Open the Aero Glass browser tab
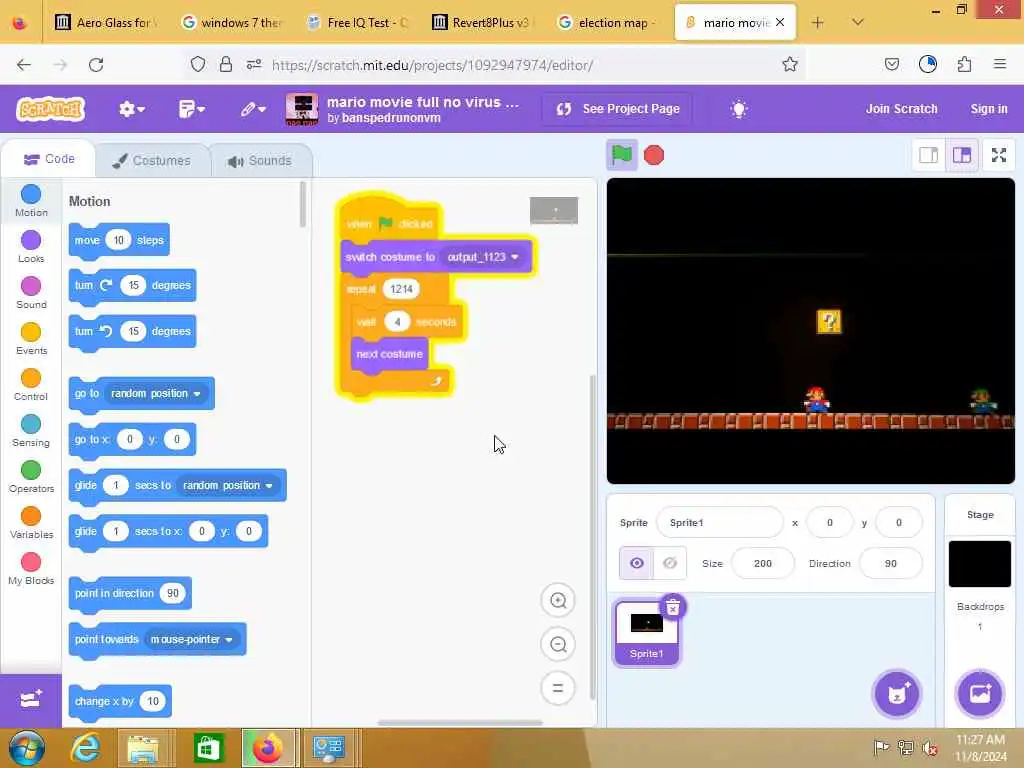Screen dimensions: 1024x768 108,23
